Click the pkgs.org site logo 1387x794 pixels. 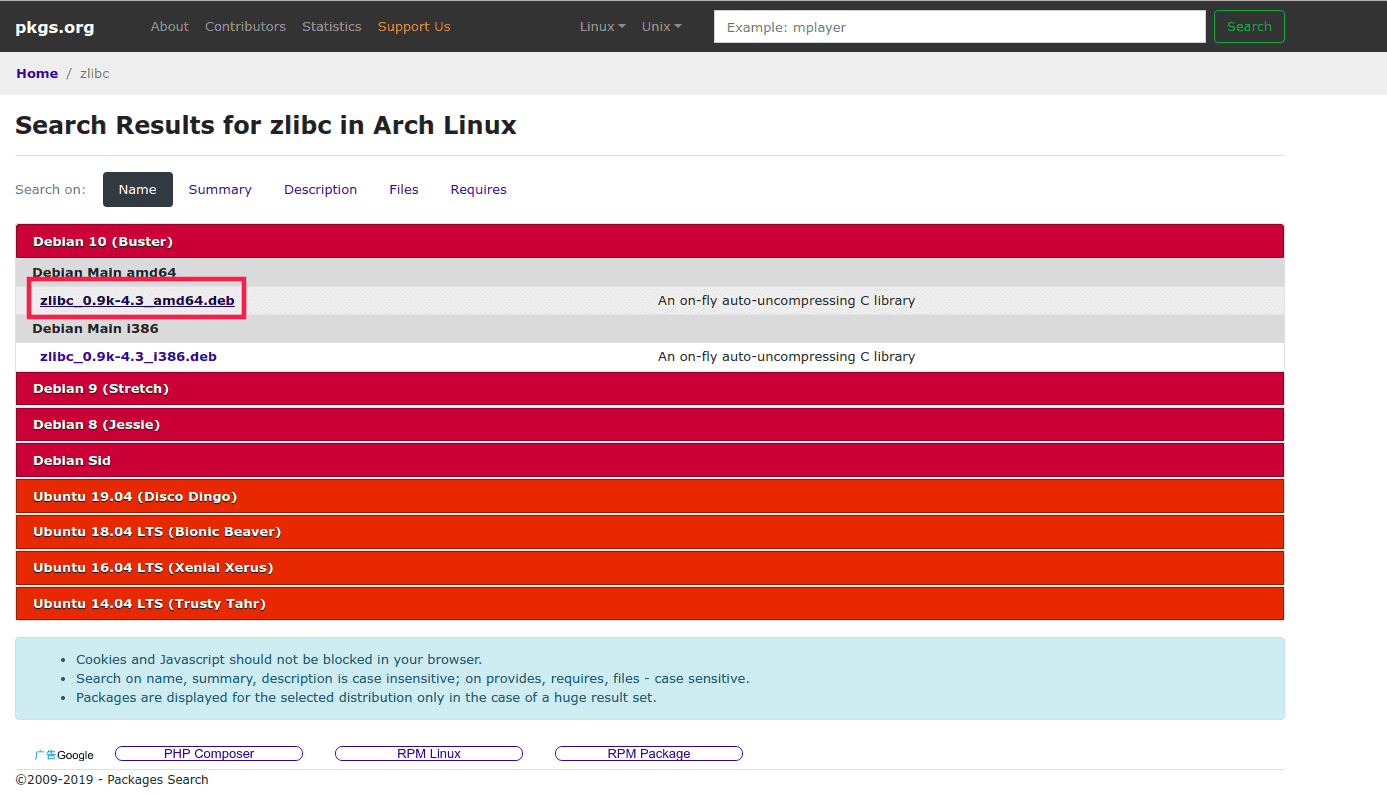[55, 27]
